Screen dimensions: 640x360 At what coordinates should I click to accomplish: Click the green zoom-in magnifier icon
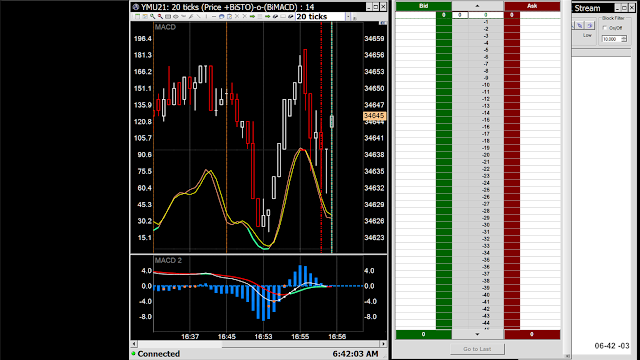(x=153, y=16)
